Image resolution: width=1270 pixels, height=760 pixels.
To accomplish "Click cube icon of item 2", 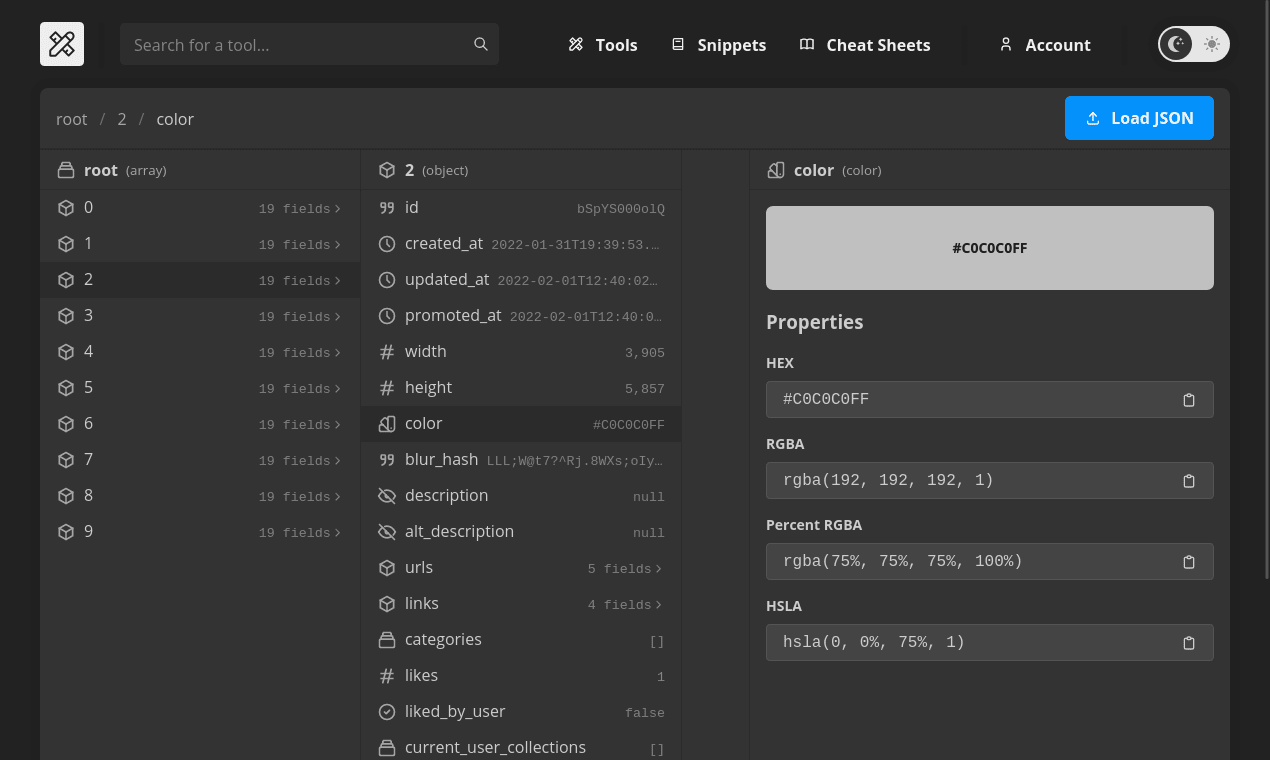I will (66, 280).
